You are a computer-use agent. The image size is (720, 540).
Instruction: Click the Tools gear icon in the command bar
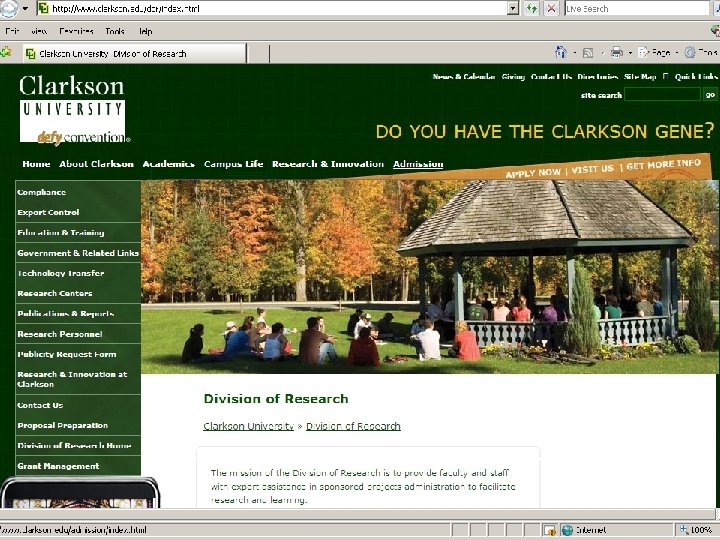(690, 52)
